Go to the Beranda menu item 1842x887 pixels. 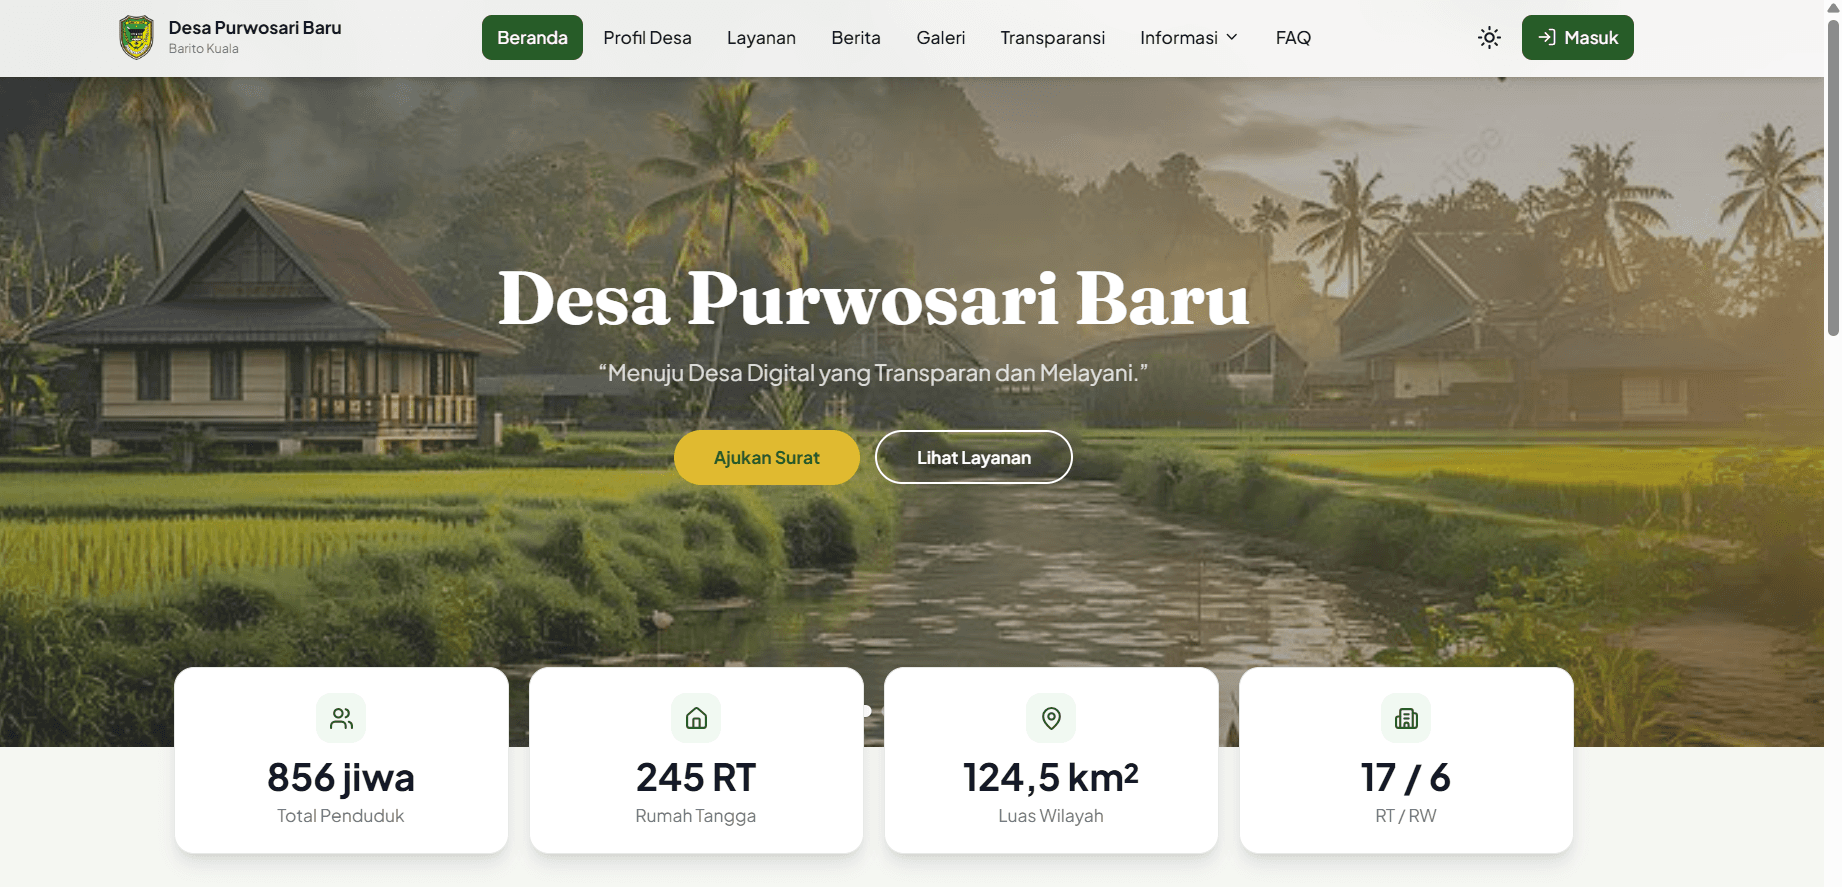coord(532,38)
